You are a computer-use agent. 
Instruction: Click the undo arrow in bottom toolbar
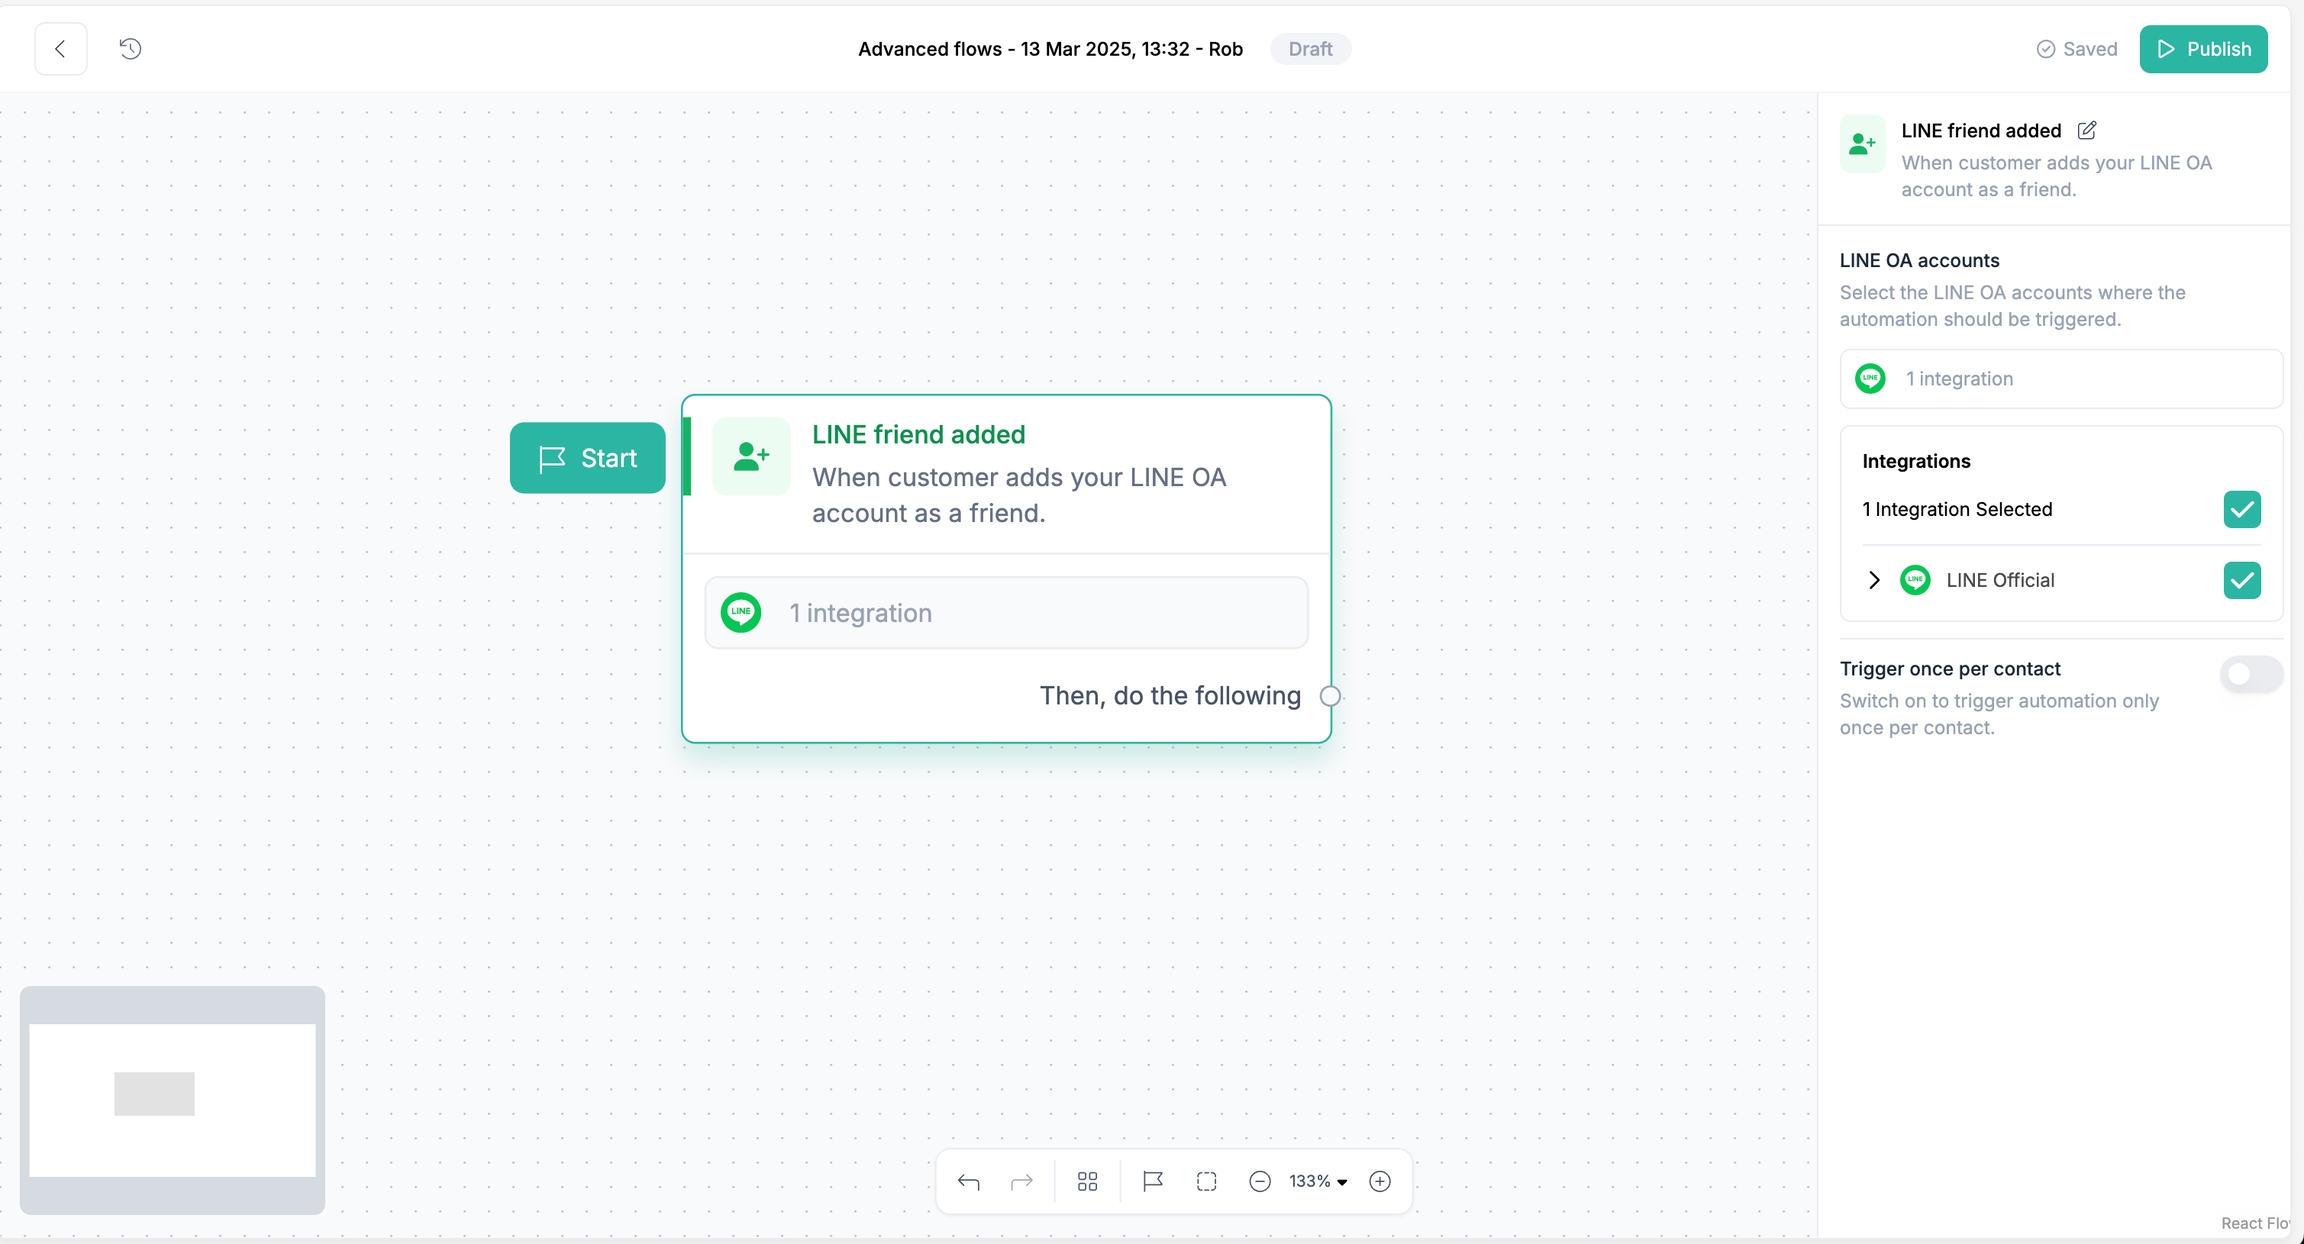968,1181
